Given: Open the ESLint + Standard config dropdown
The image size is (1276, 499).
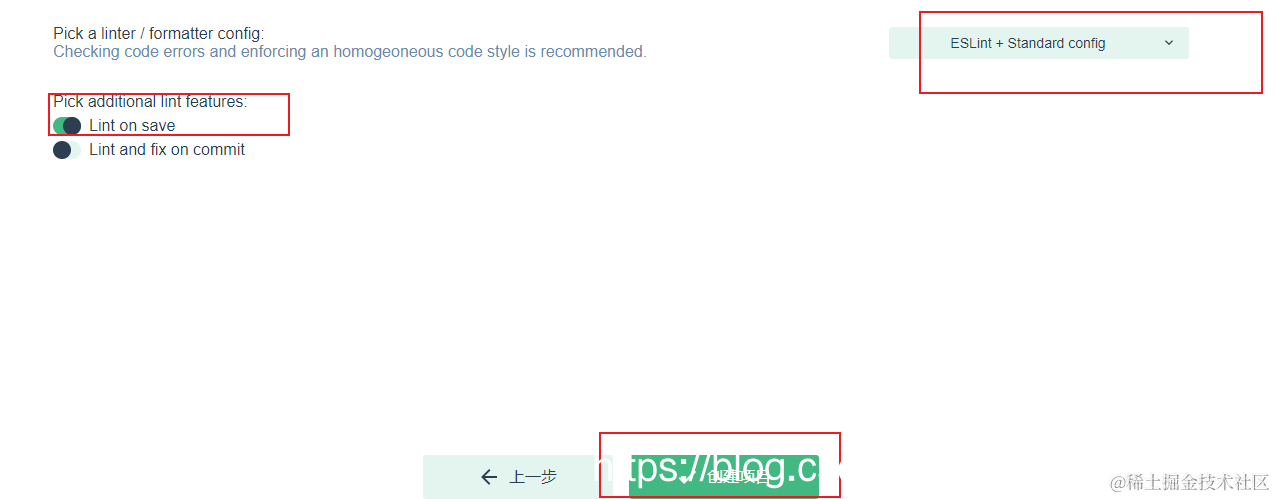Looking at the screenshot, I should [1038, 43].
